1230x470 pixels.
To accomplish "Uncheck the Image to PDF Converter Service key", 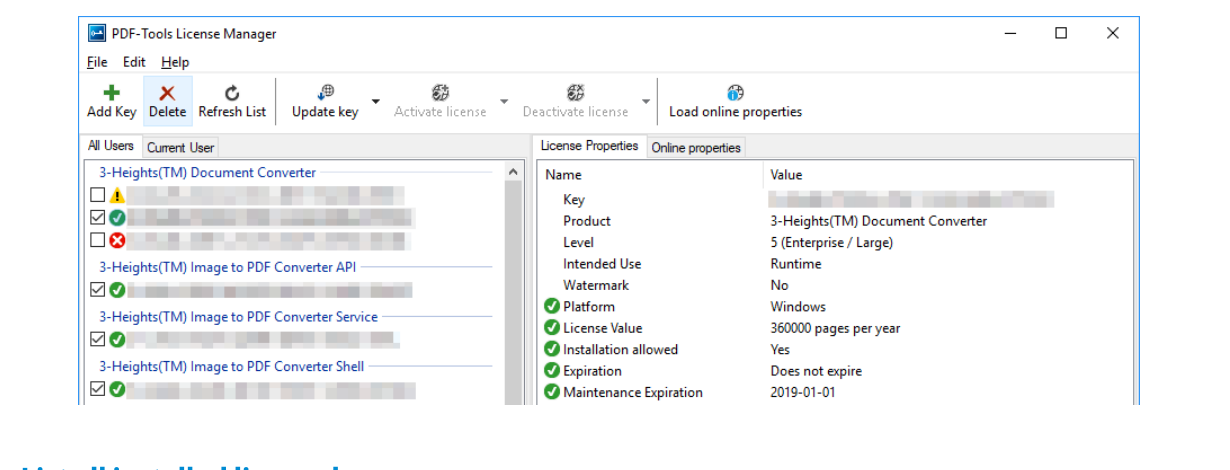I will coord(97,339).
